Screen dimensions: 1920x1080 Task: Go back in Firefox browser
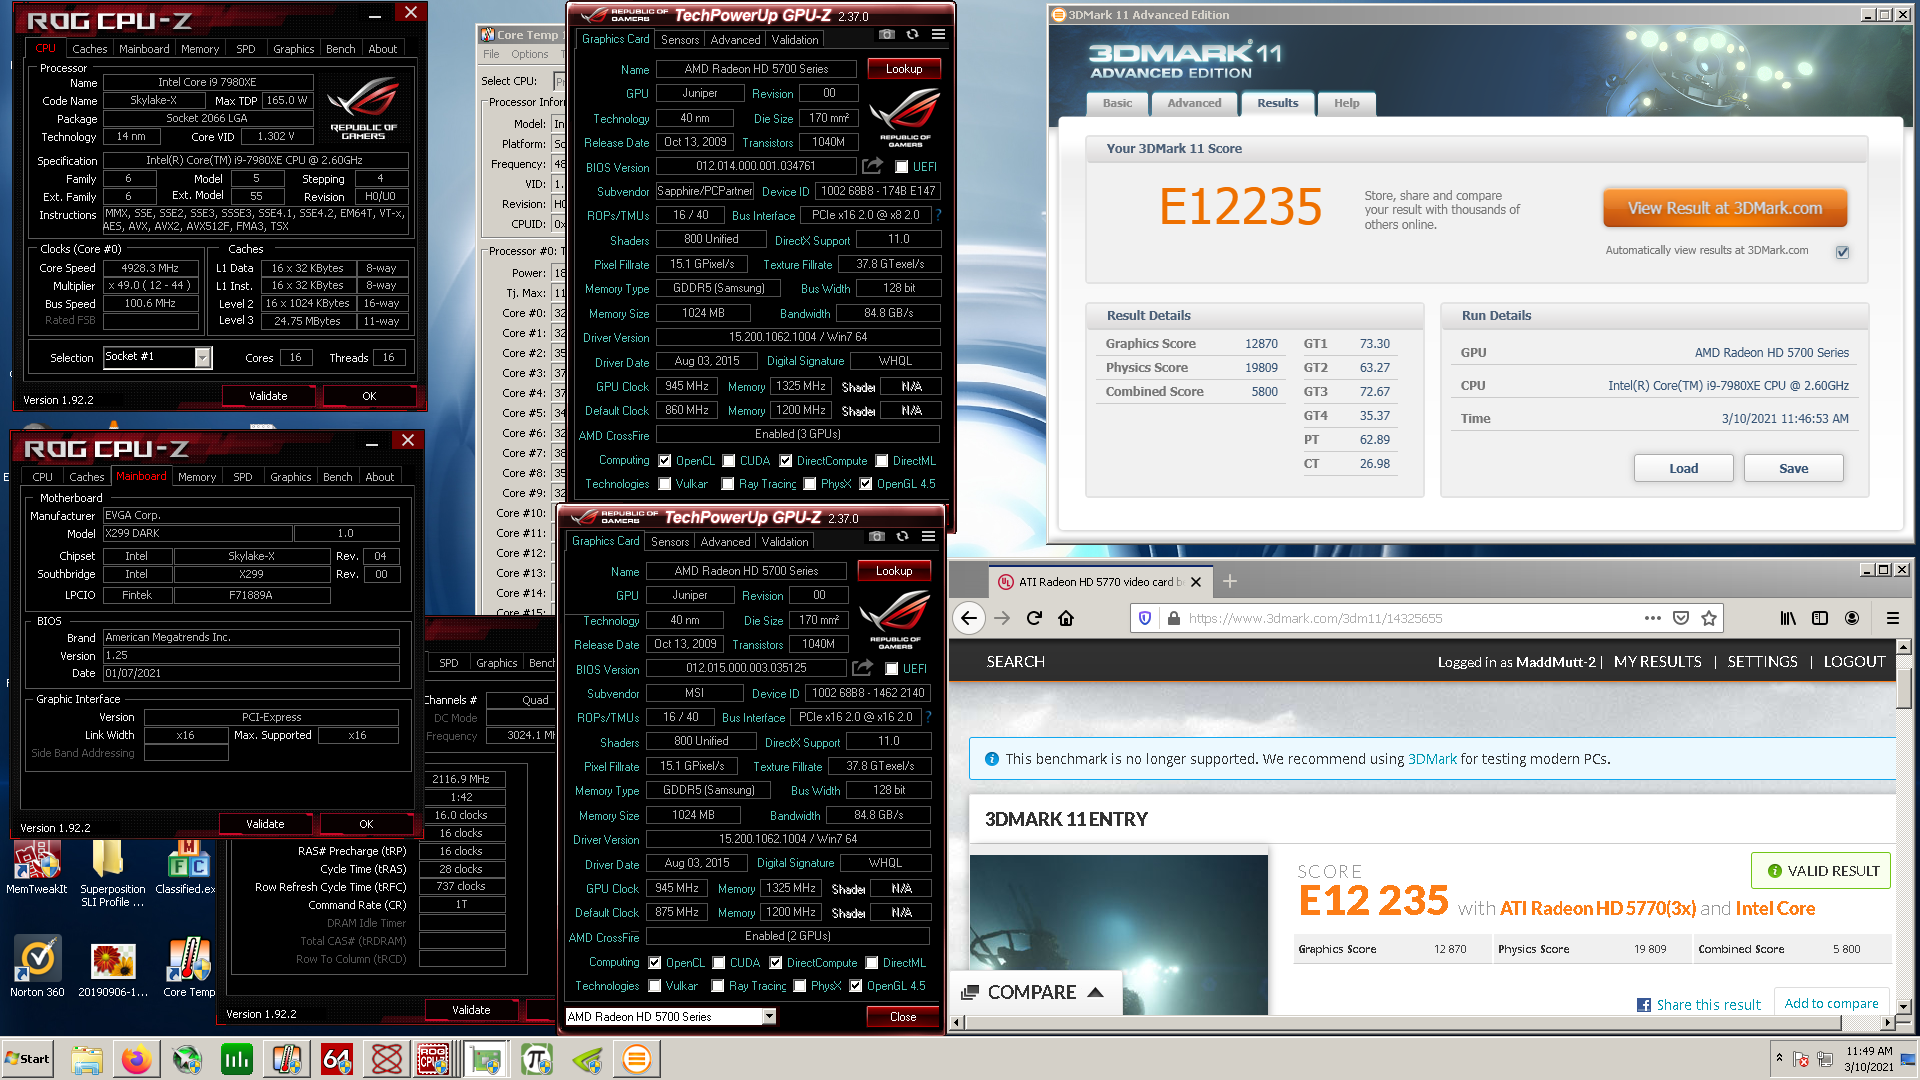tap(968, 618)
